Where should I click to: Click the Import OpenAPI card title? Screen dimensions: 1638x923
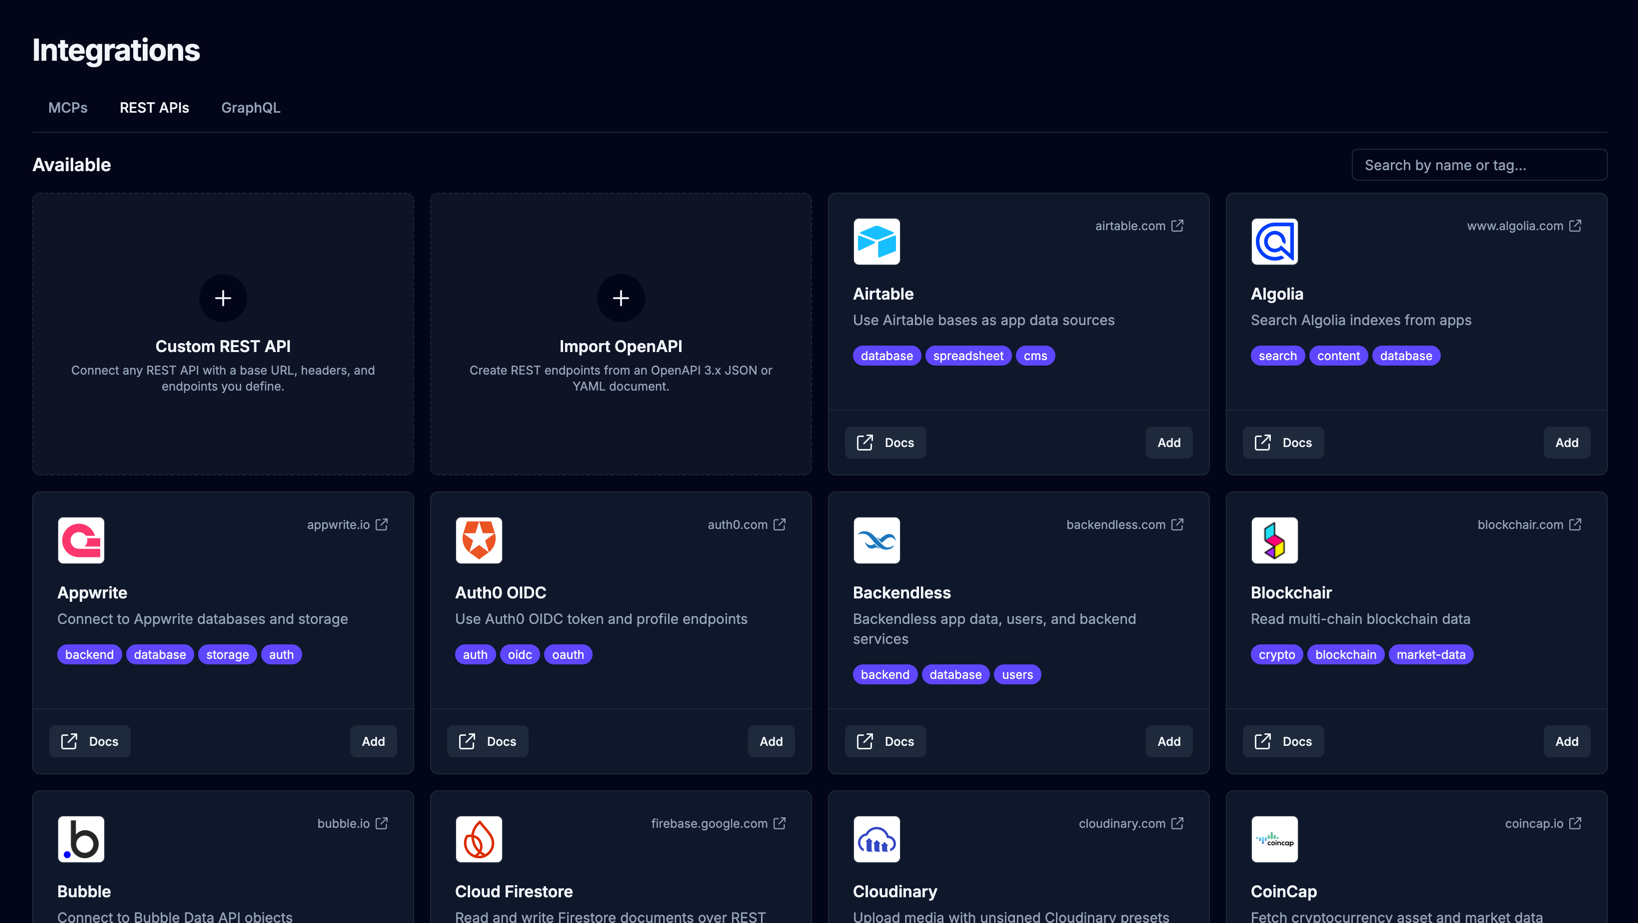coord(621,346)
